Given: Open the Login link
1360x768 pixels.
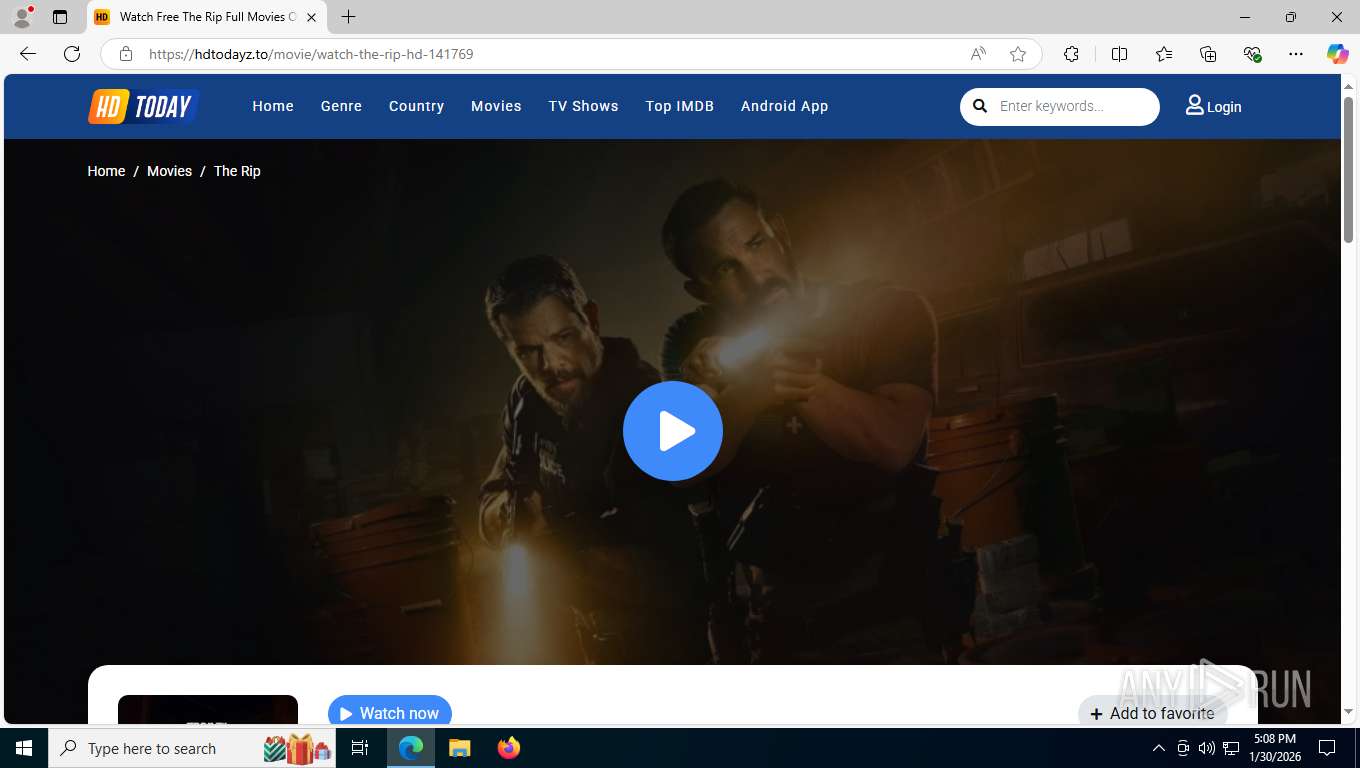Looking at the screenshot, I should click(1213, 106).
